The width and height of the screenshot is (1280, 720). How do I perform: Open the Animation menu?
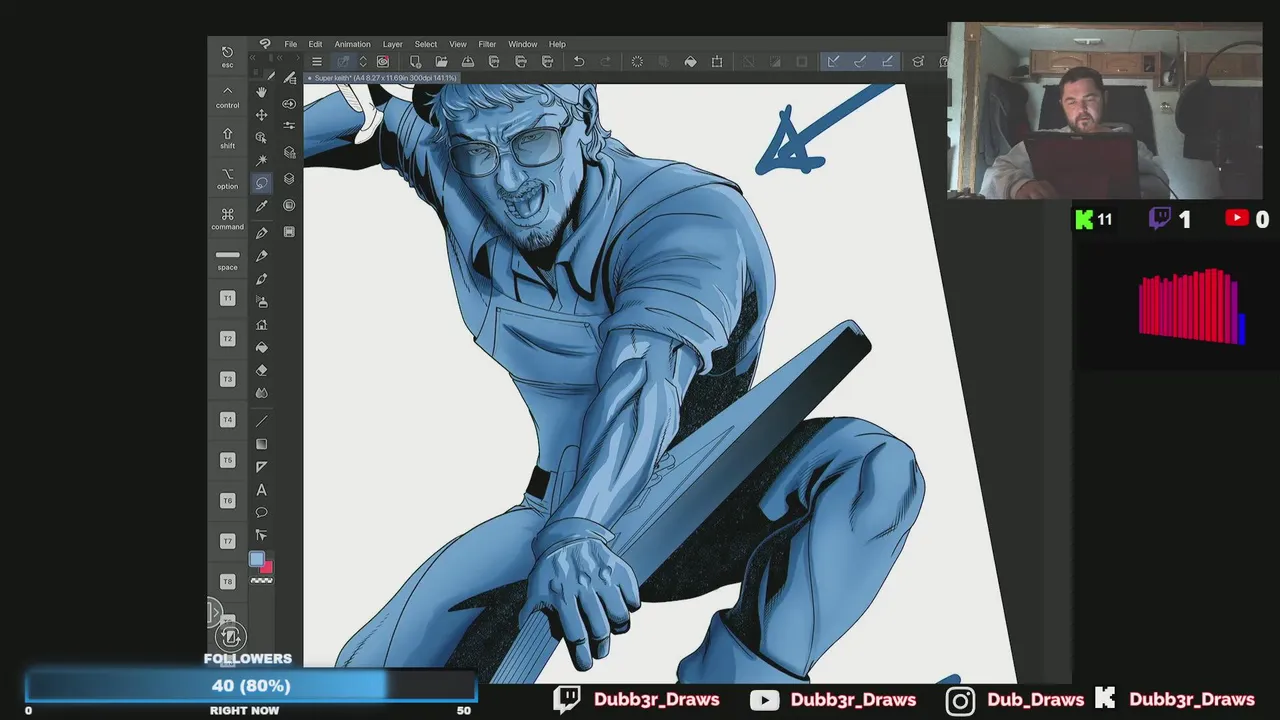tap(352, 44)
